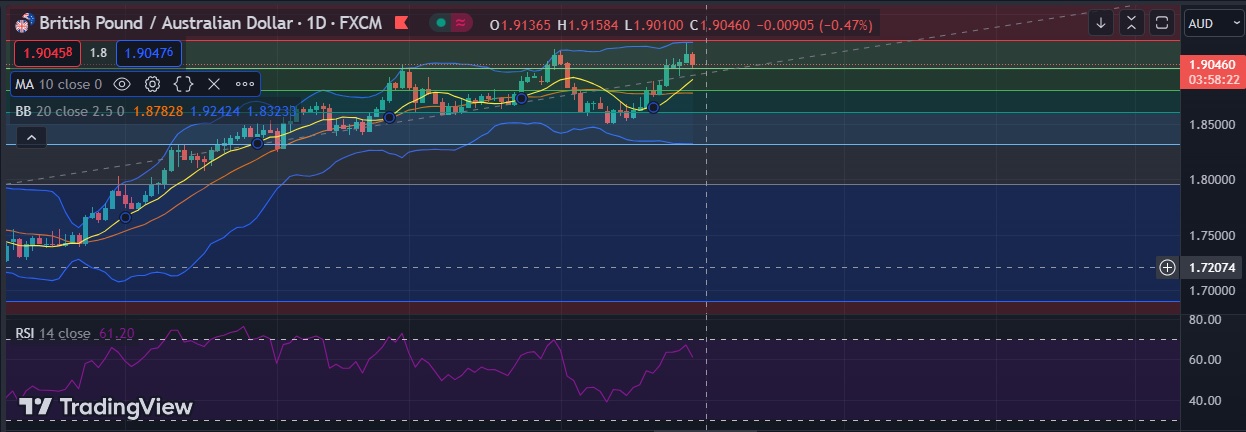Open the AUD currency dropdown
Viewport: 1246px width, 432px height.
tap(1211, 23)
